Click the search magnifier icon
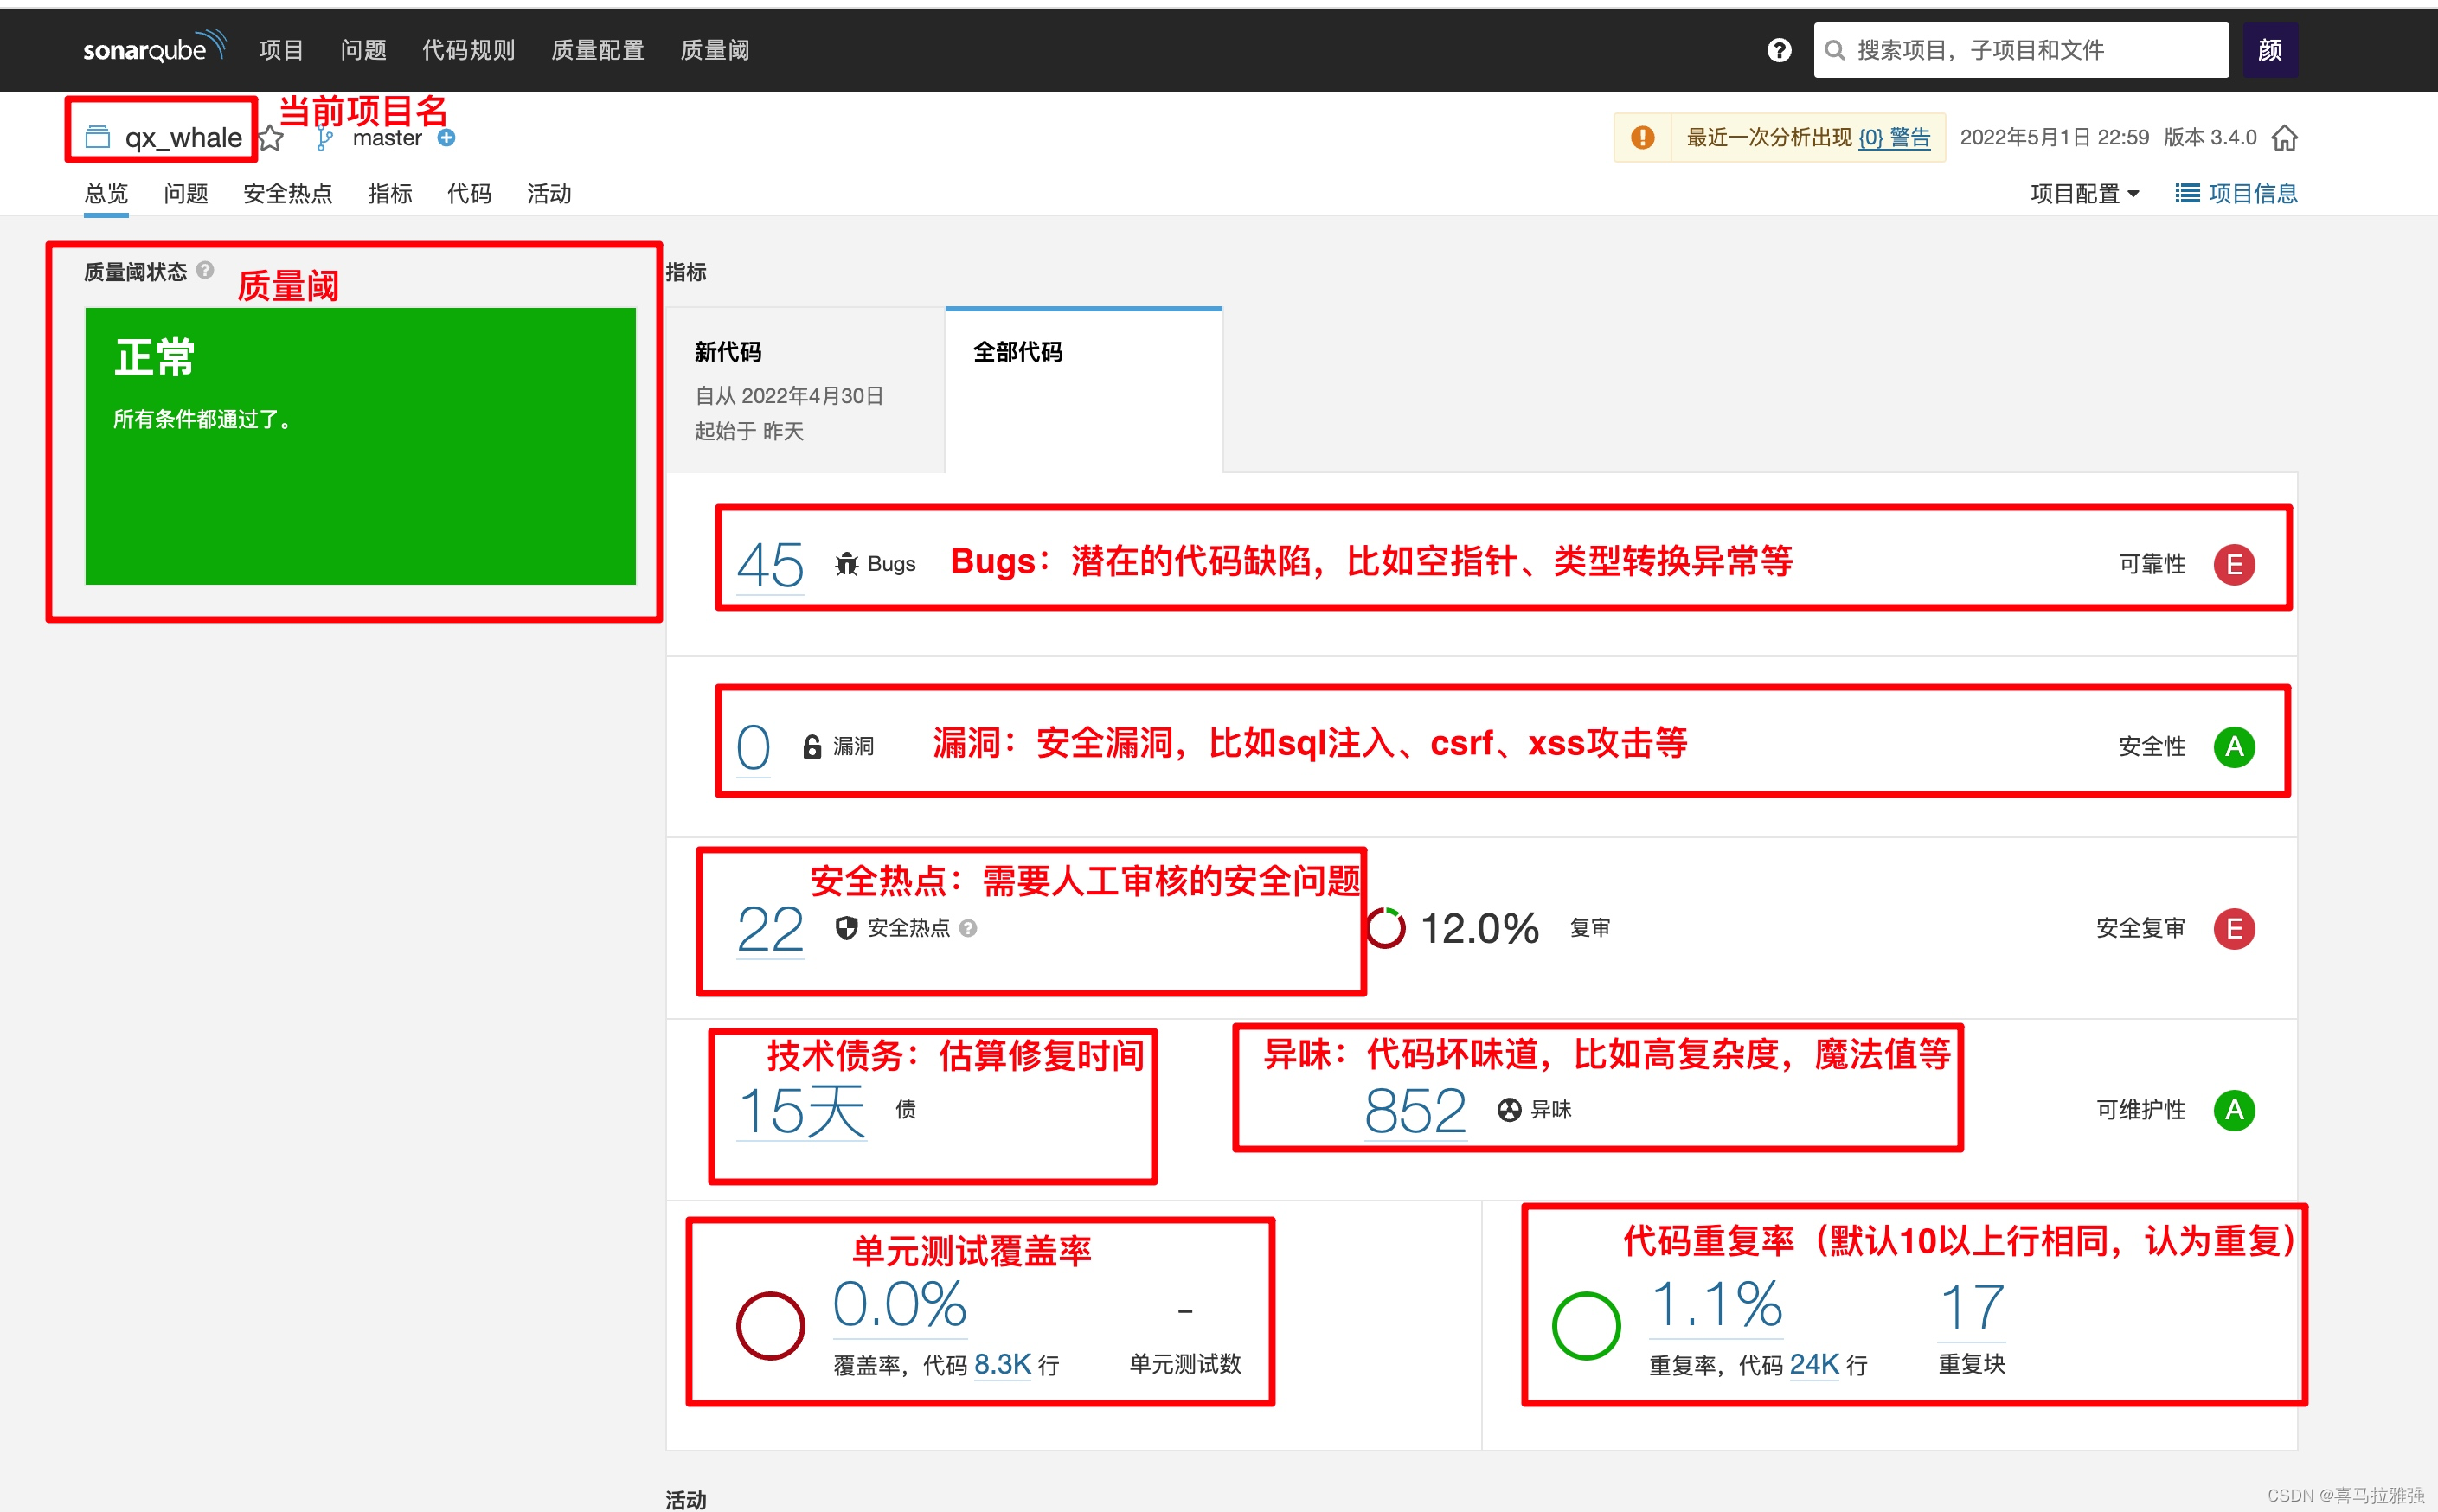Image resolution: width=2438 pixels, height=1512 pixels. tap(1834, 50)
